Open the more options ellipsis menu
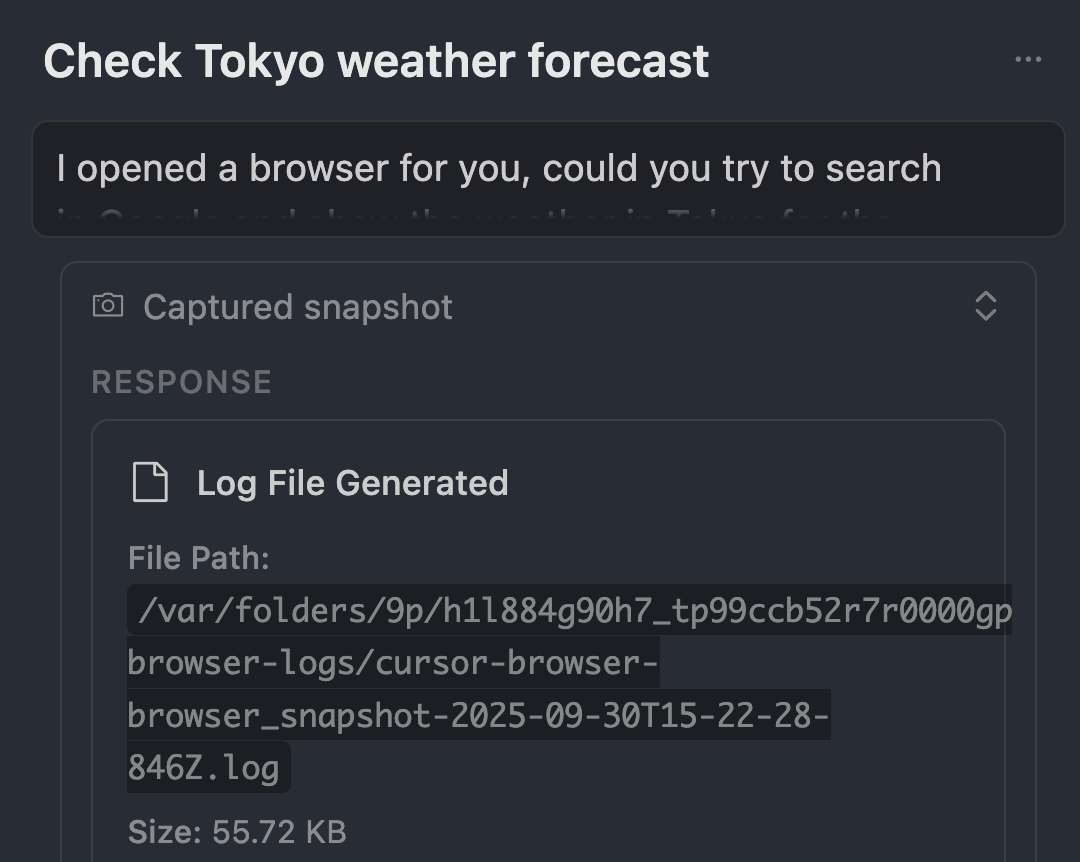 1028,60
